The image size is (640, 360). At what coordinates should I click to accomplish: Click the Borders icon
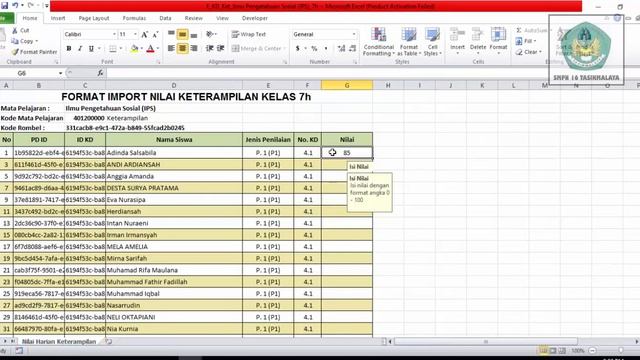(113, 49)
